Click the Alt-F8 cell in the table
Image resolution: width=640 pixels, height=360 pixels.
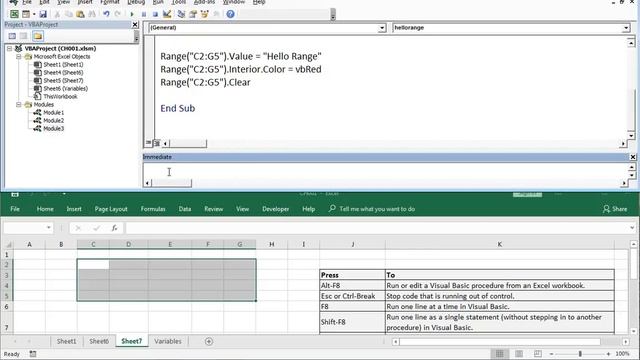tap(352, 285)
